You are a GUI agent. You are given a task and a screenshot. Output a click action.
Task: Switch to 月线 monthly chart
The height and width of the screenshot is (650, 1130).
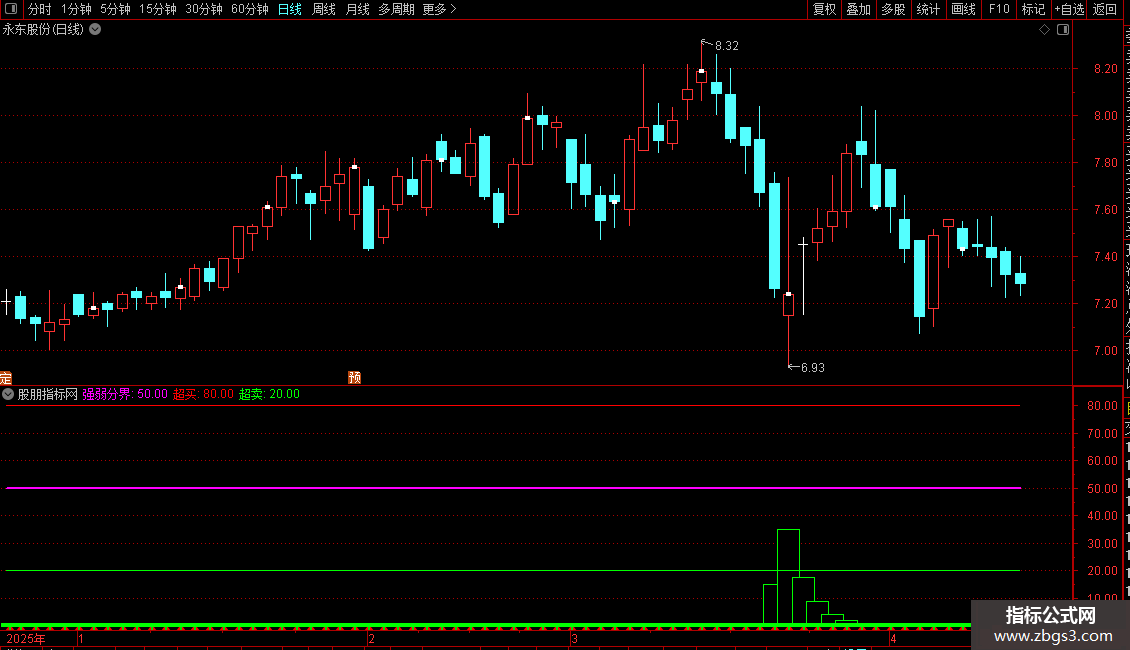357,9
